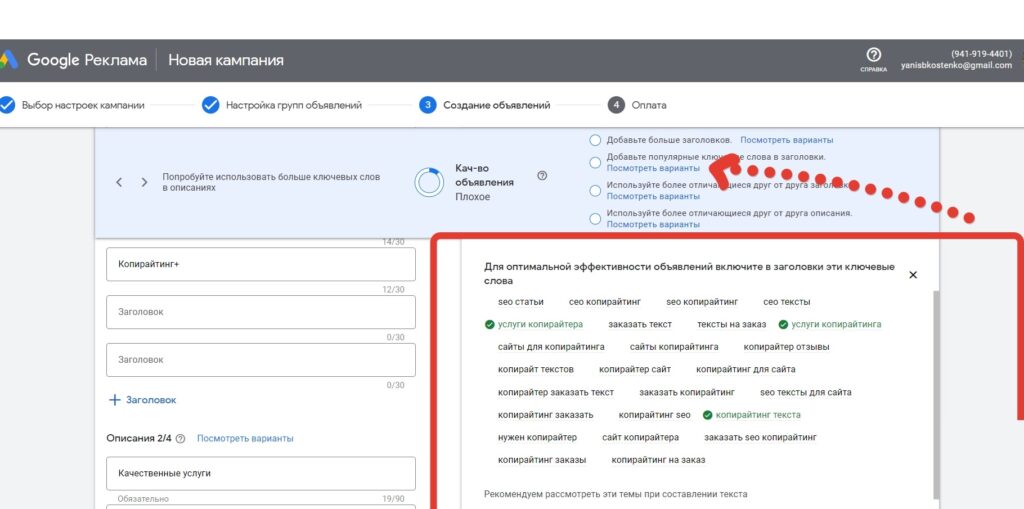Click Посмотреть варианты next to Описания
This screenshot has width=1024, height=509.
pyautogui.click(x=245, y=438)
